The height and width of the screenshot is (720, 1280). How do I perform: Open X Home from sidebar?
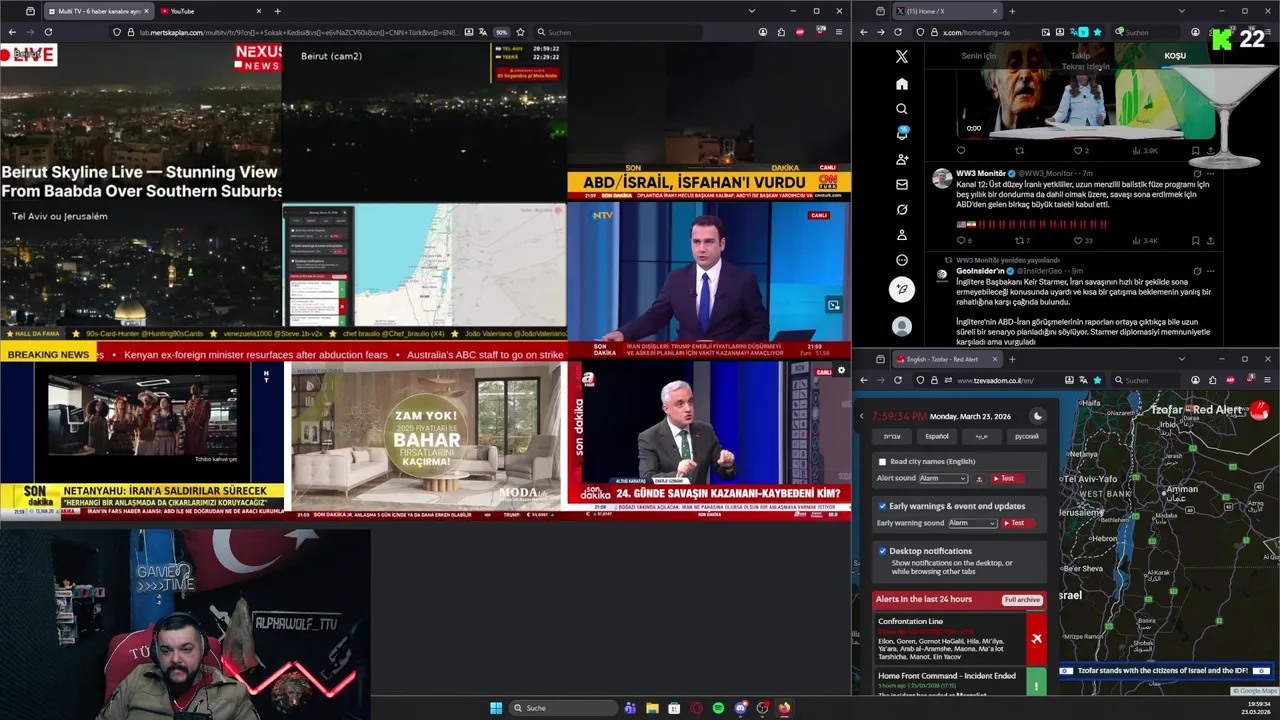901,84
